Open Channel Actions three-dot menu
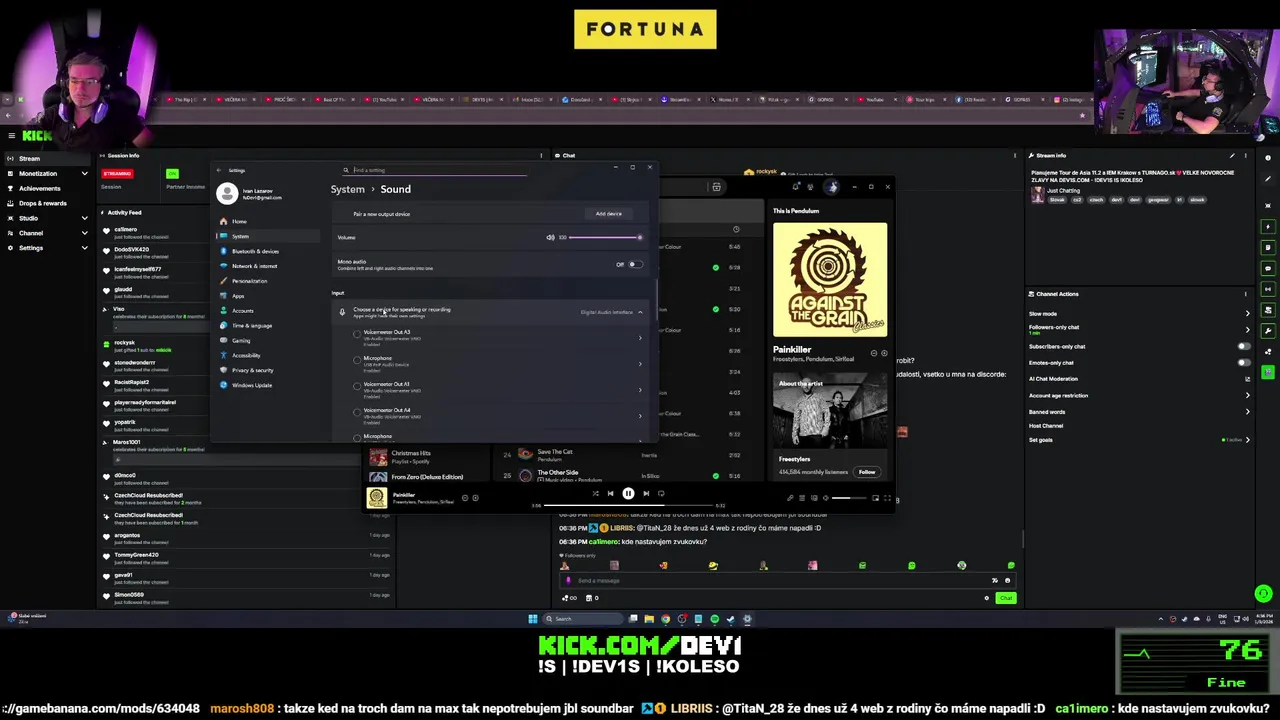This screenshot has width=1280, height=720. coord(1246,294)
